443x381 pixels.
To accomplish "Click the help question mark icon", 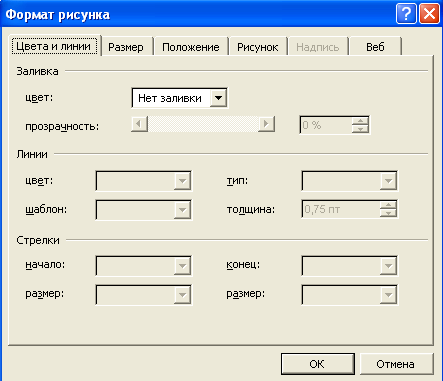I will tap(406, 14).
